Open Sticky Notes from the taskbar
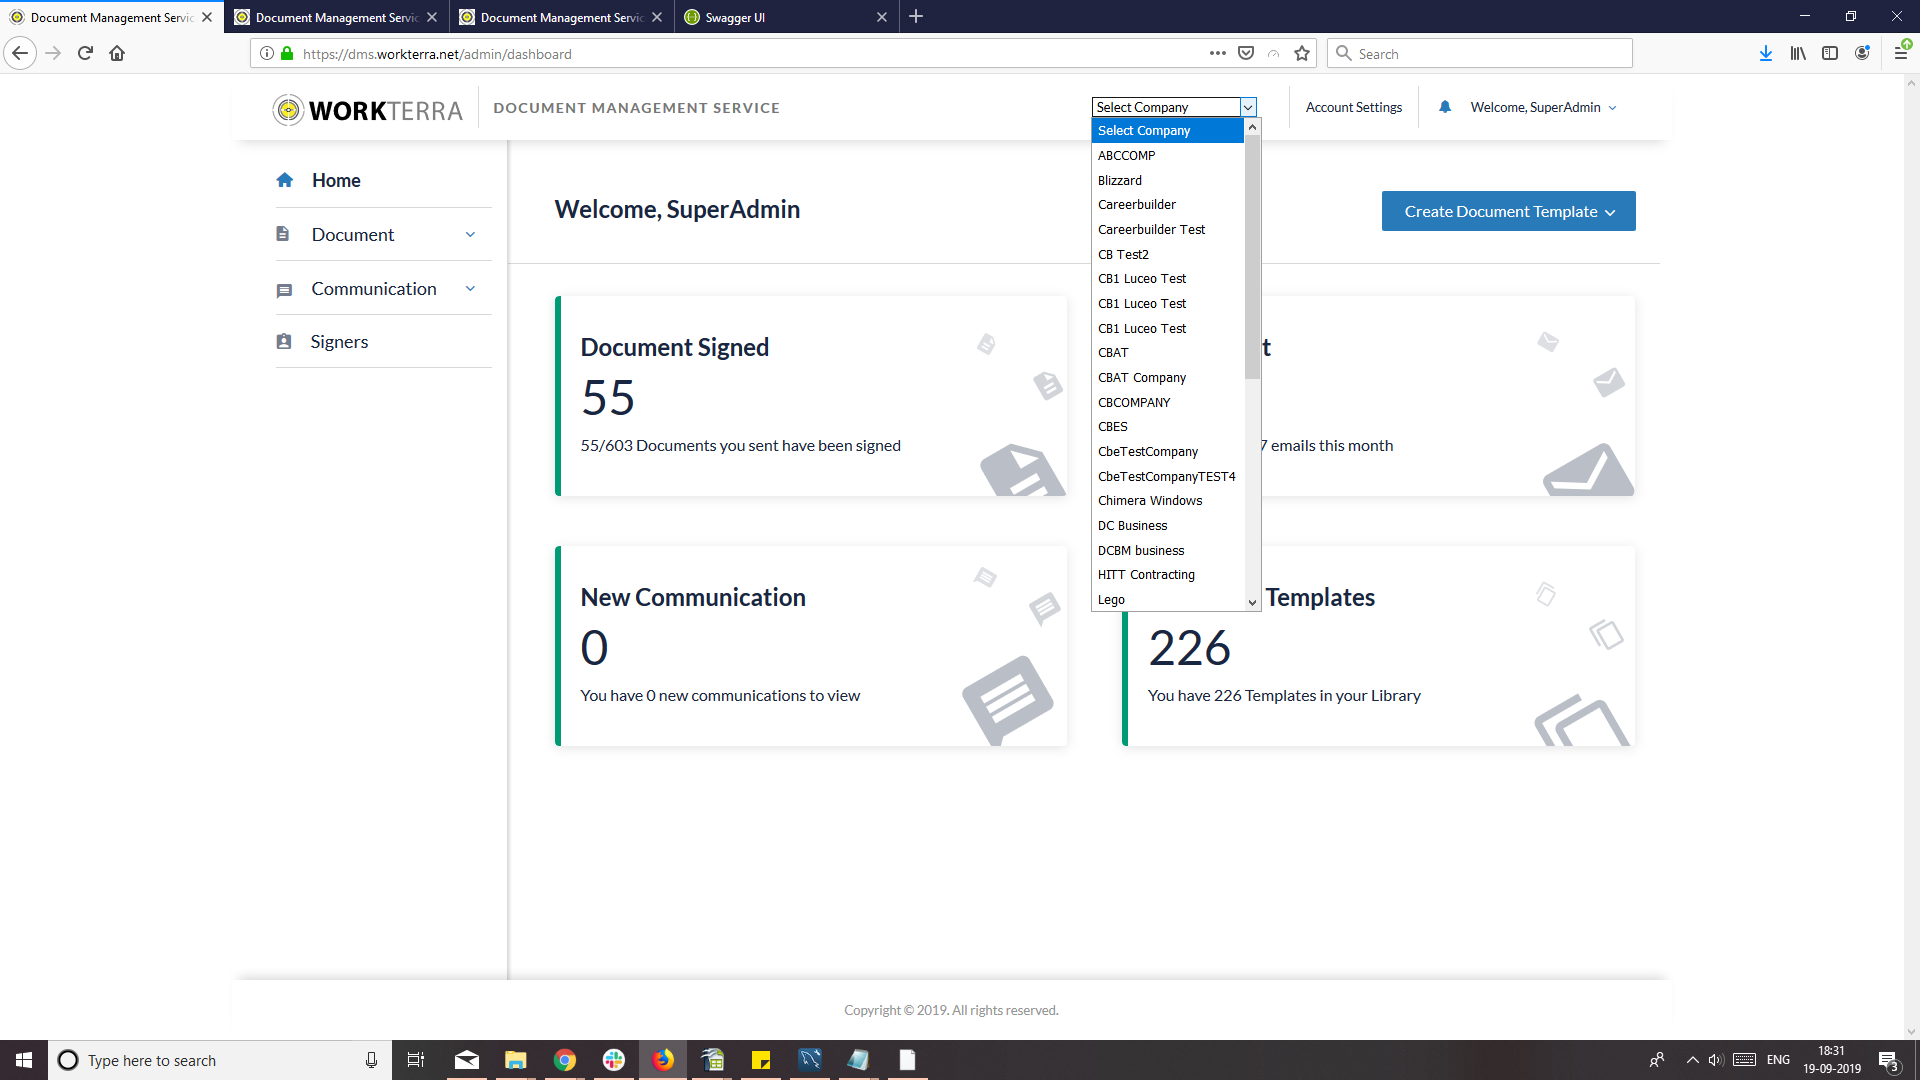This screenshot has width=1920, height=1080. tap(761, 1060)
